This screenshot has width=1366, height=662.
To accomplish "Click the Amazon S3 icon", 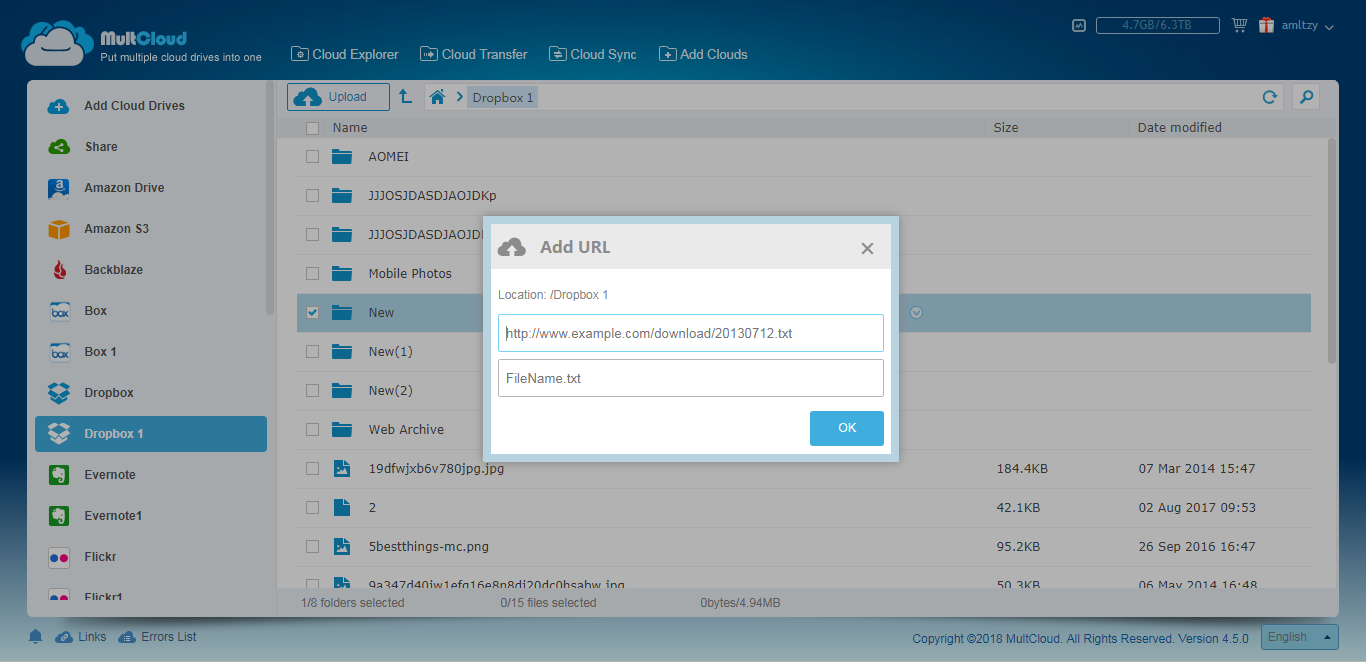I will coord(59,229).
